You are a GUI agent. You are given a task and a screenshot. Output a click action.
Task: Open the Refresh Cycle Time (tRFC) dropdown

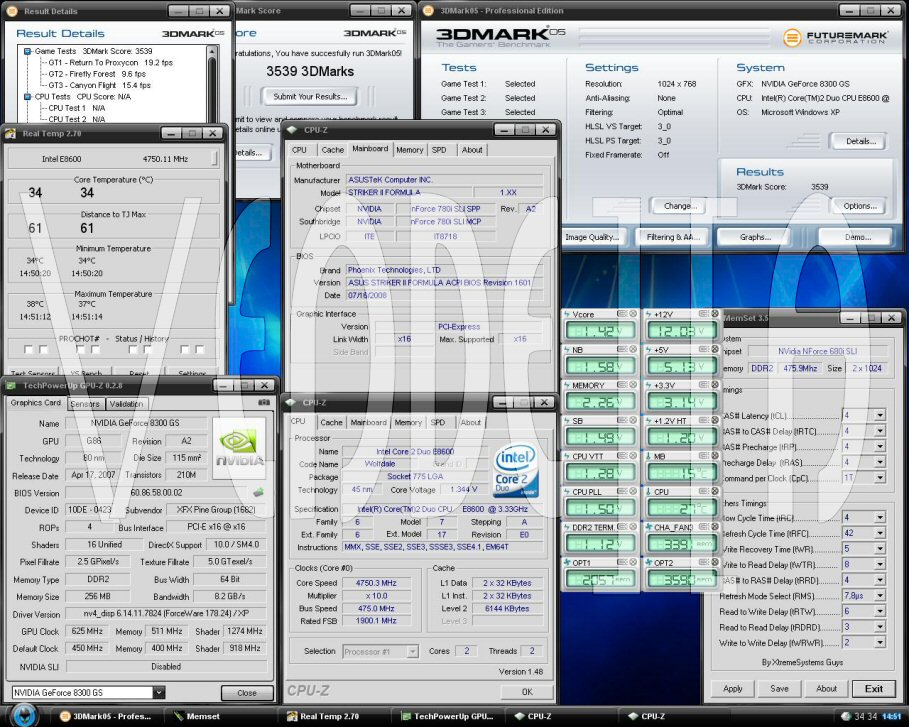click(880, 533)
